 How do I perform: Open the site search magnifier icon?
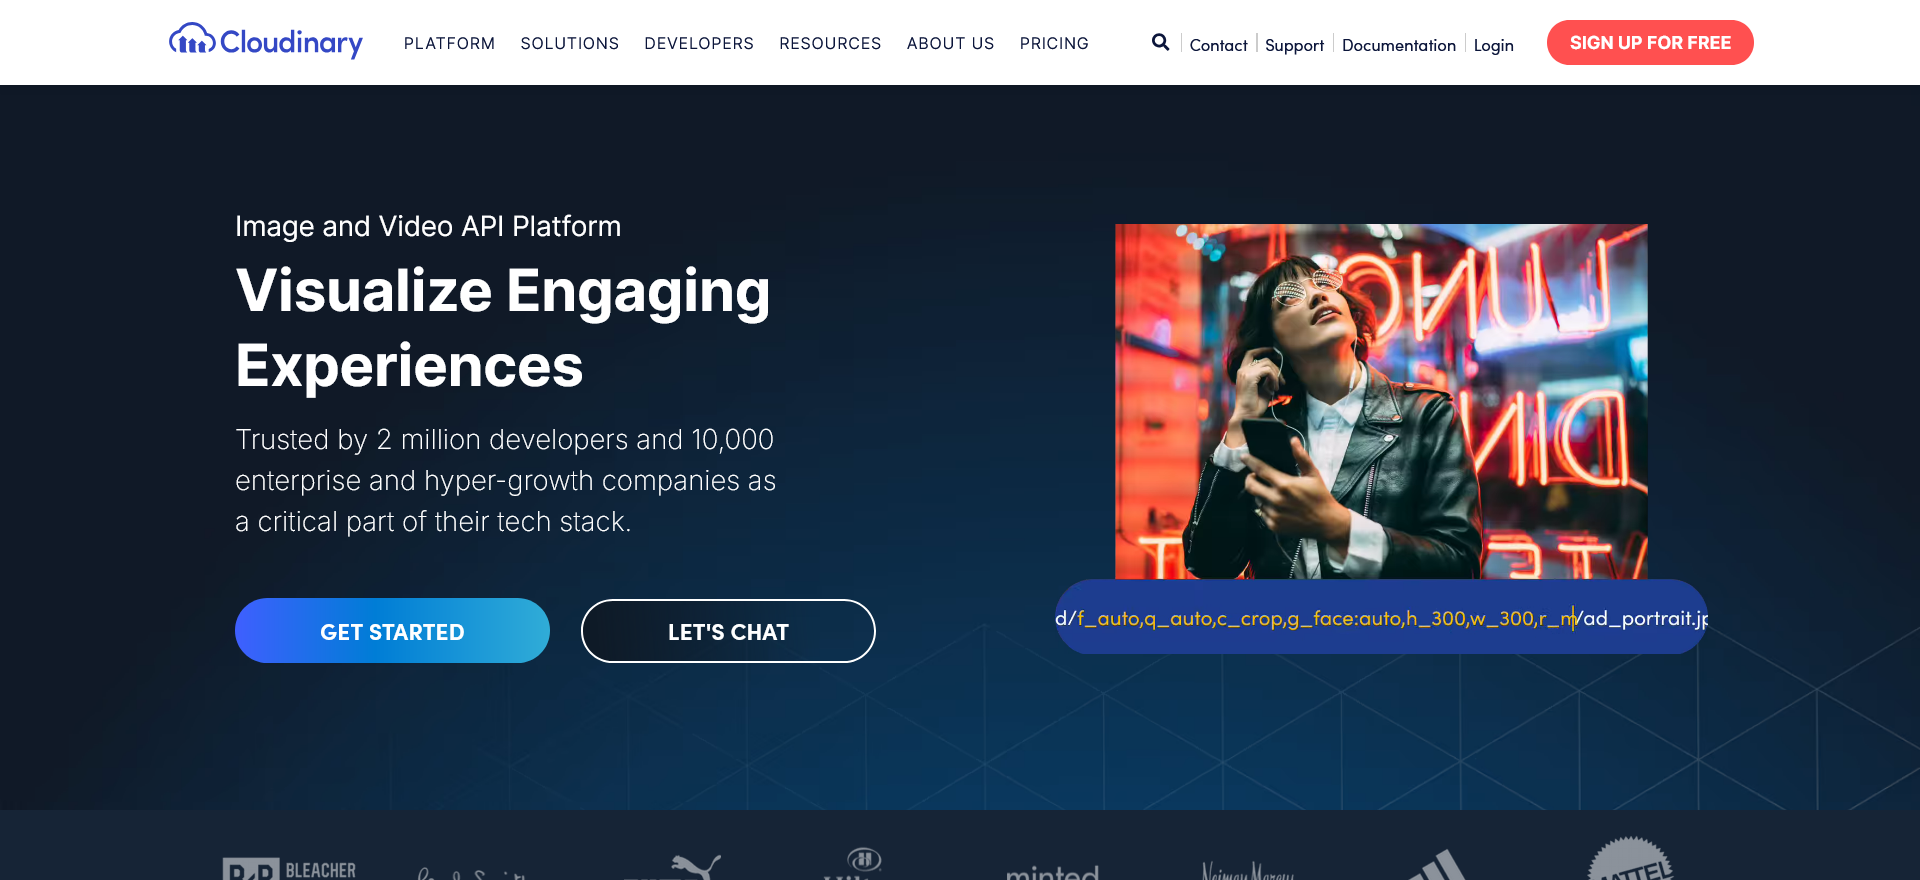(1160, 42)
